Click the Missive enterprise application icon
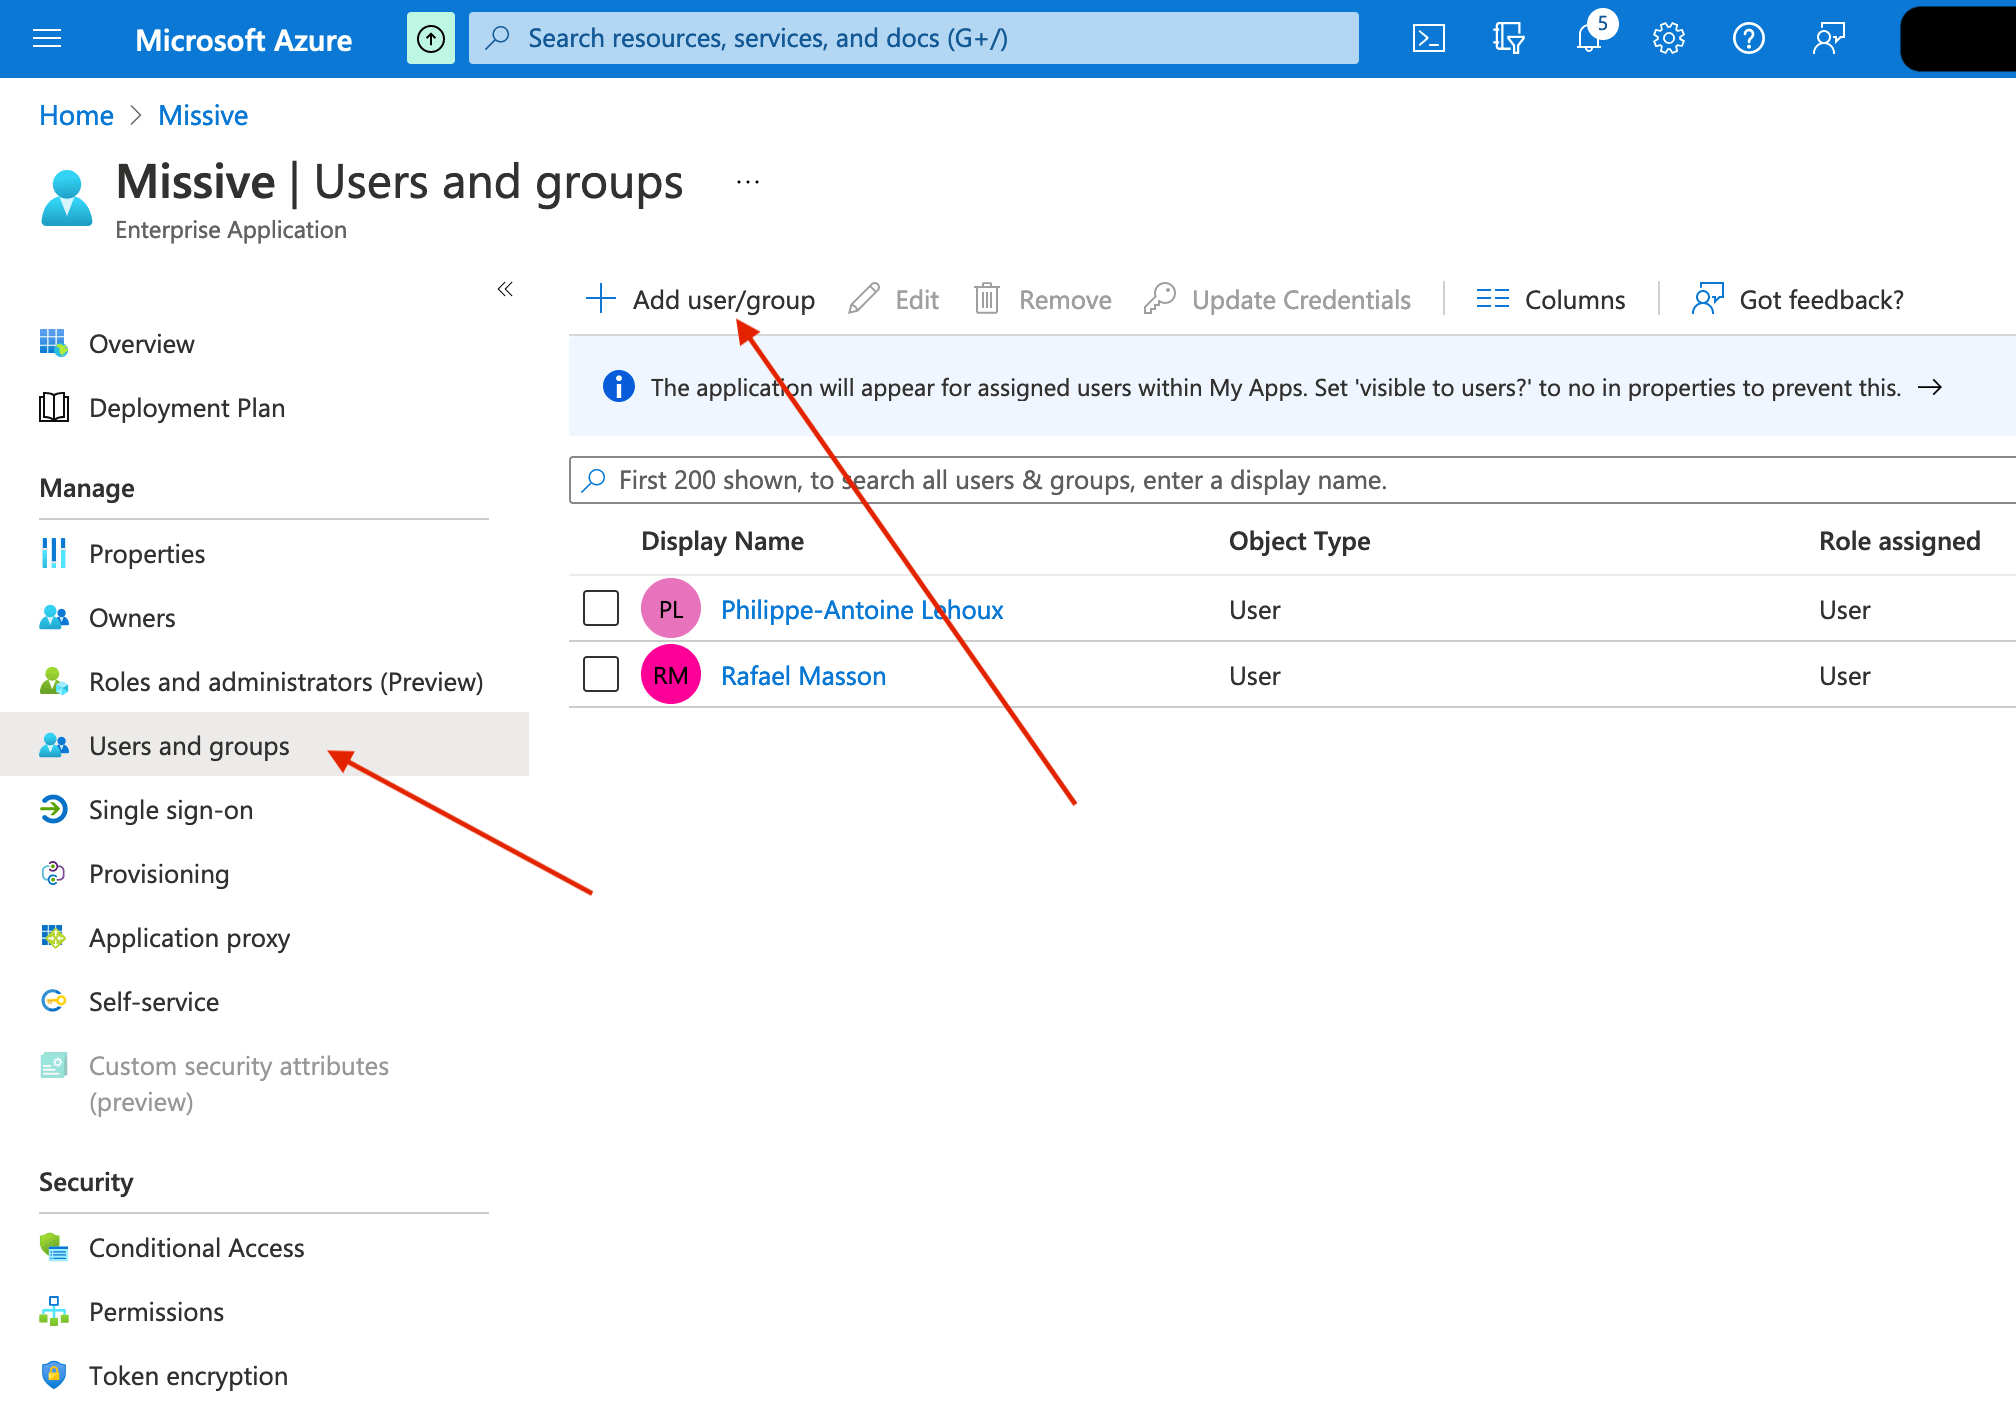The height and width of the screenshot is (1423, 2016). click(x=67, y=198)
